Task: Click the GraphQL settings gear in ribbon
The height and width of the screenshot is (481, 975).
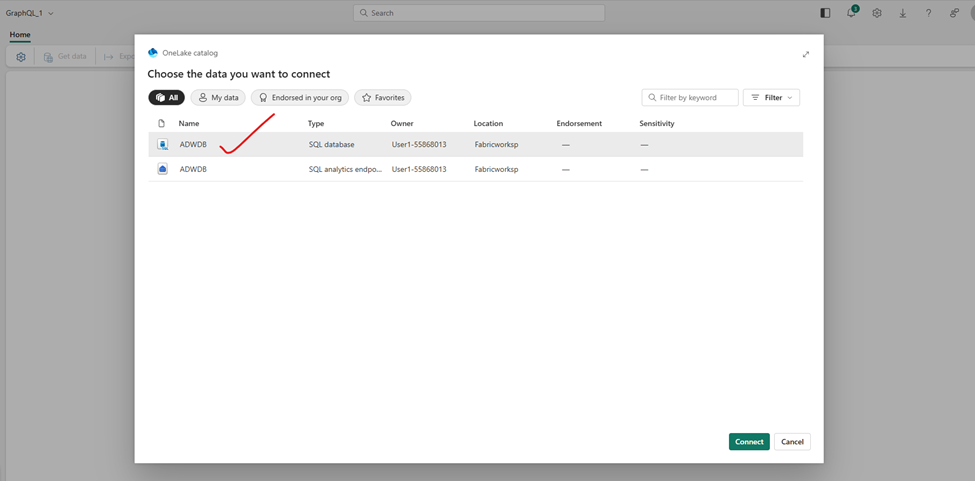Action: coord(21,57)
